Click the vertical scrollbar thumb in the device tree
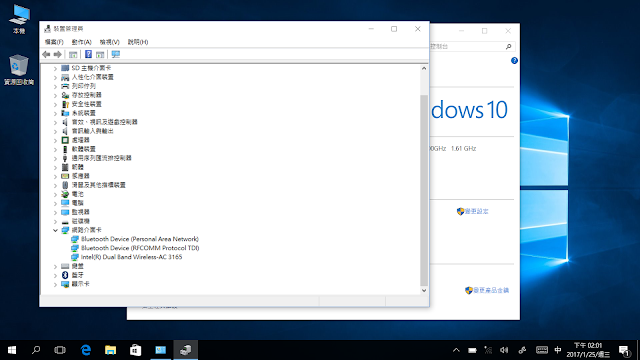This screenshot has width=640, height=360. (424, 190)
